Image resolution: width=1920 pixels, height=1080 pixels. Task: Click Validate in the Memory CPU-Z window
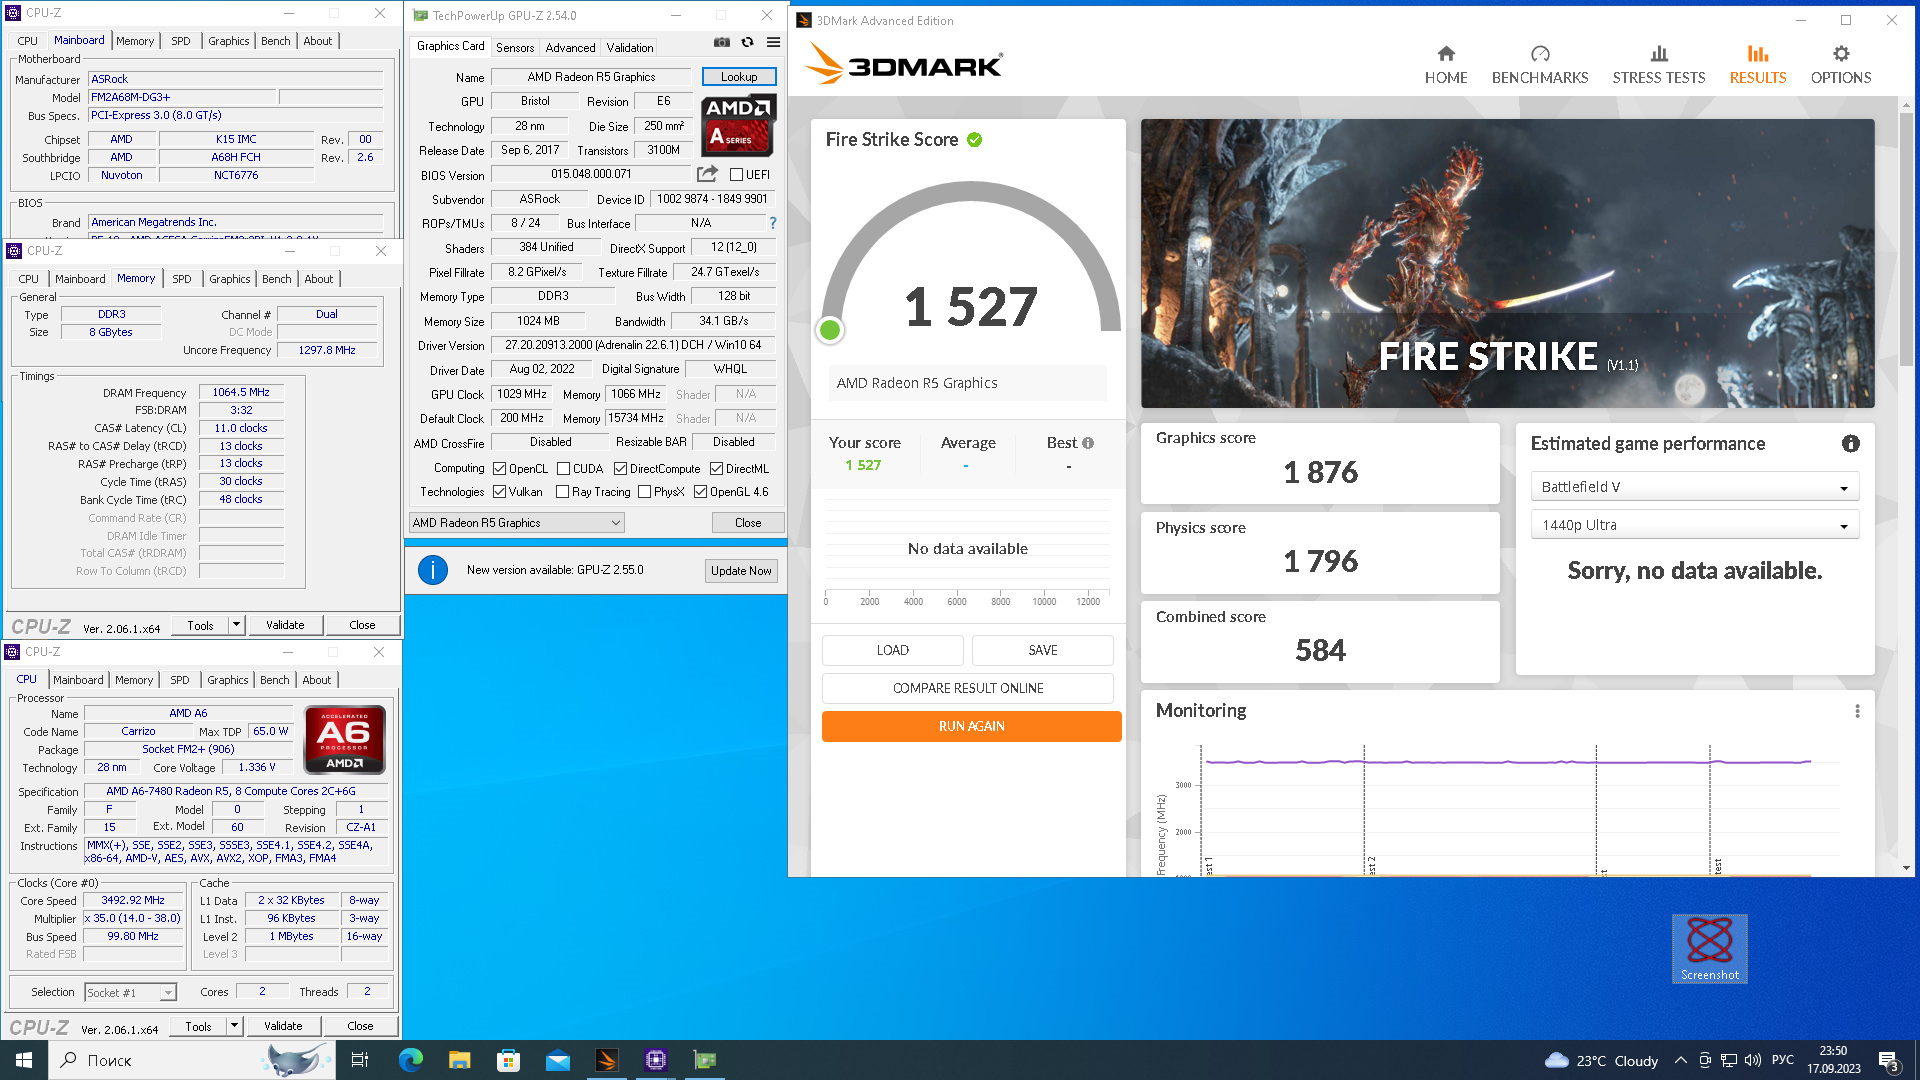pos(285,625)
